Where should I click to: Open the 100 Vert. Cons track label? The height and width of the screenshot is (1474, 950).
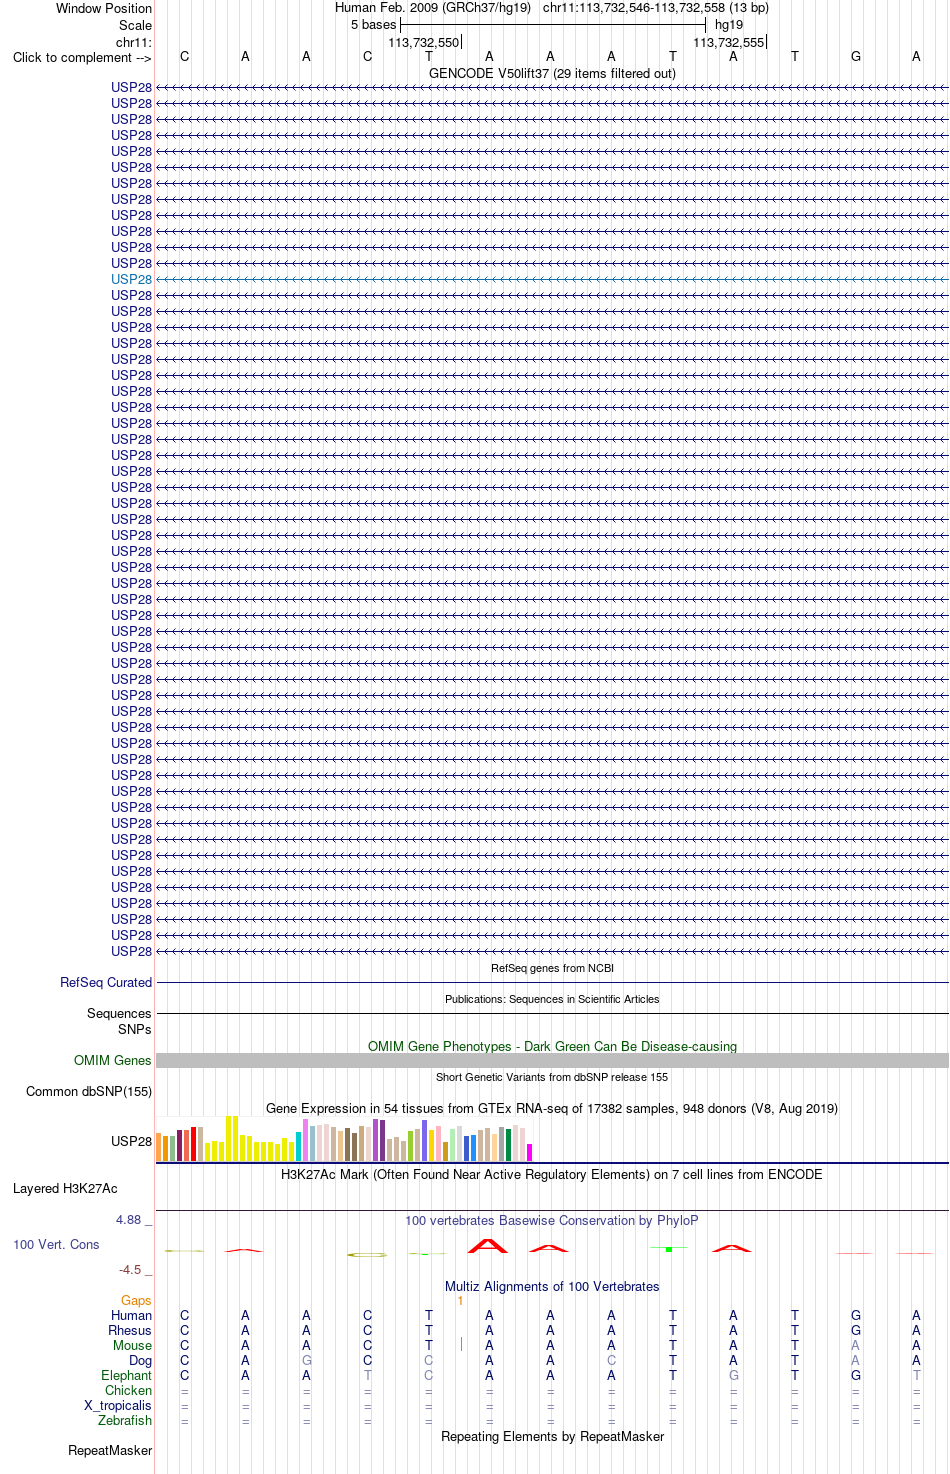click(x=56, y=1244)
